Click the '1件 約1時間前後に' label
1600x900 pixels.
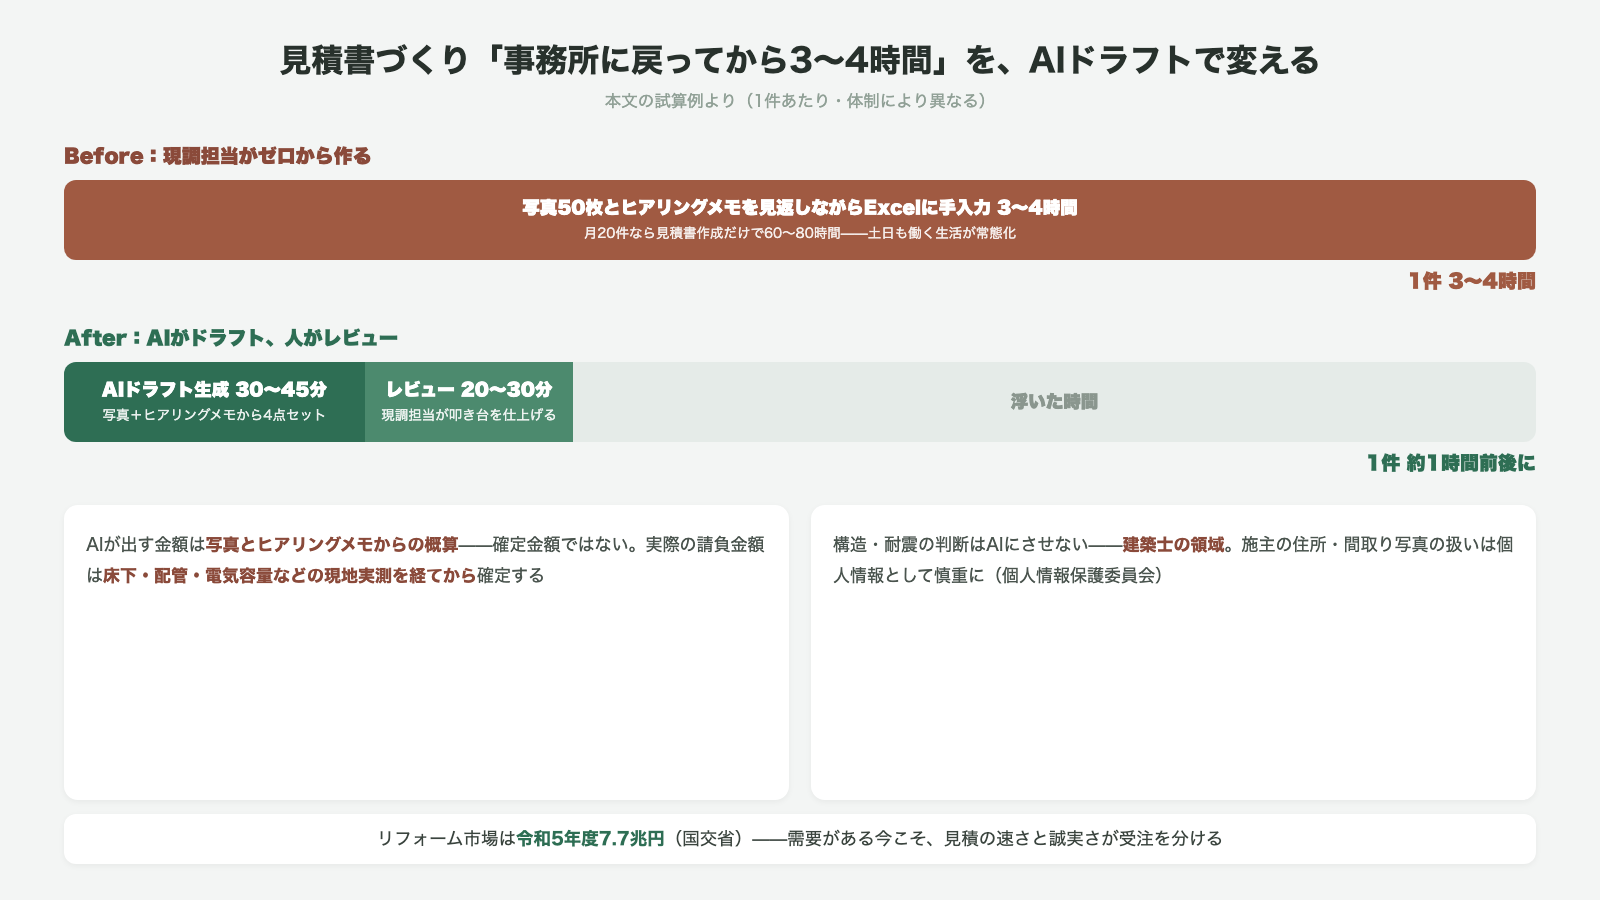pyautogui.click(x=1451, y=464)
